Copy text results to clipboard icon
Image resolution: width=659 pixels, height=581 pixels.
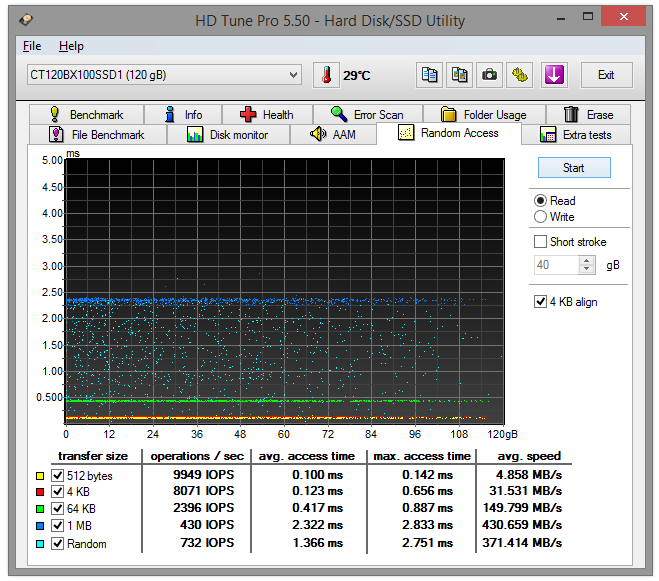[x=429, y=75]
